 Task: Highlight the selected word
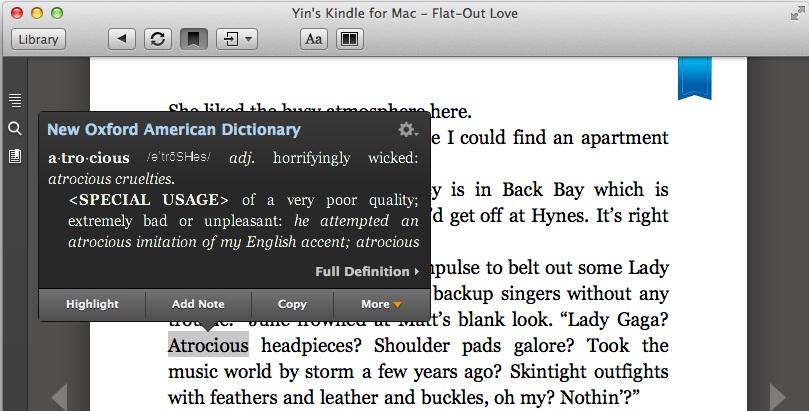pos(92,304)
